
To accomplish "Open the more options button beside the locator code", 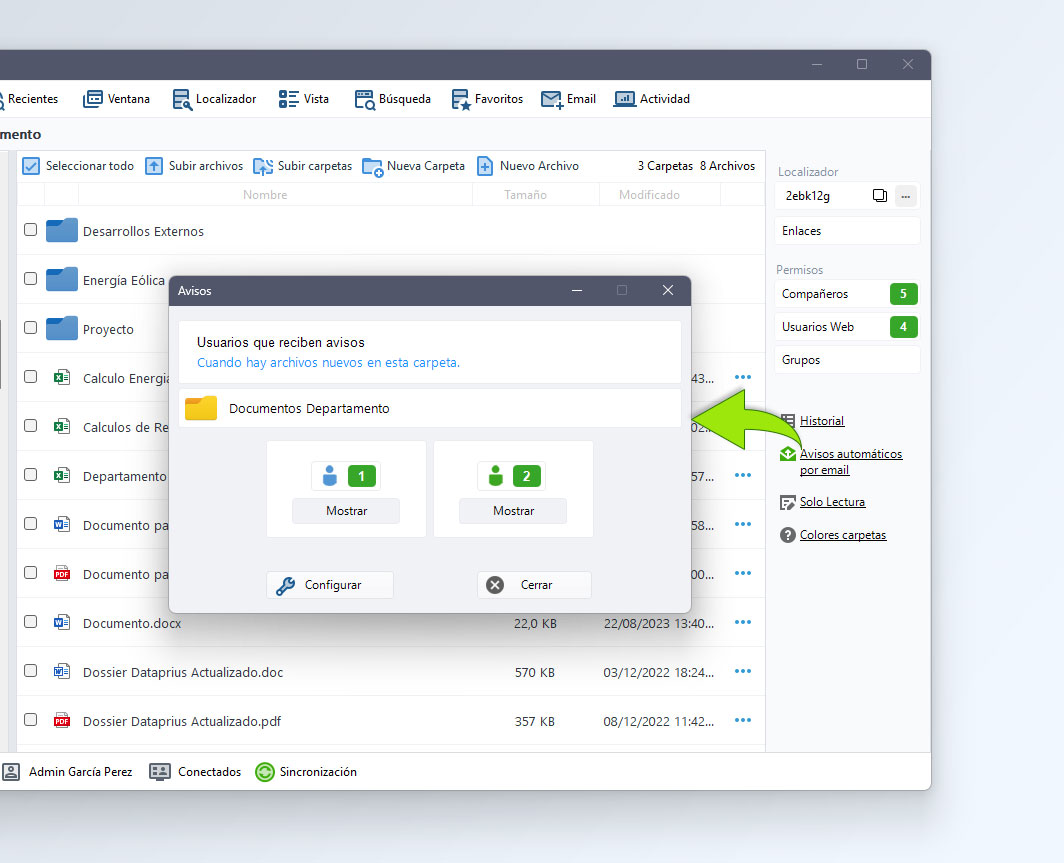I will tap(906, 196).
